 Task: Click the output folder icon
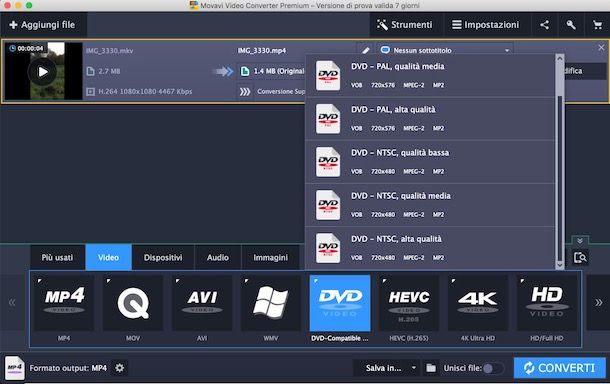click(x=431, y=368)
